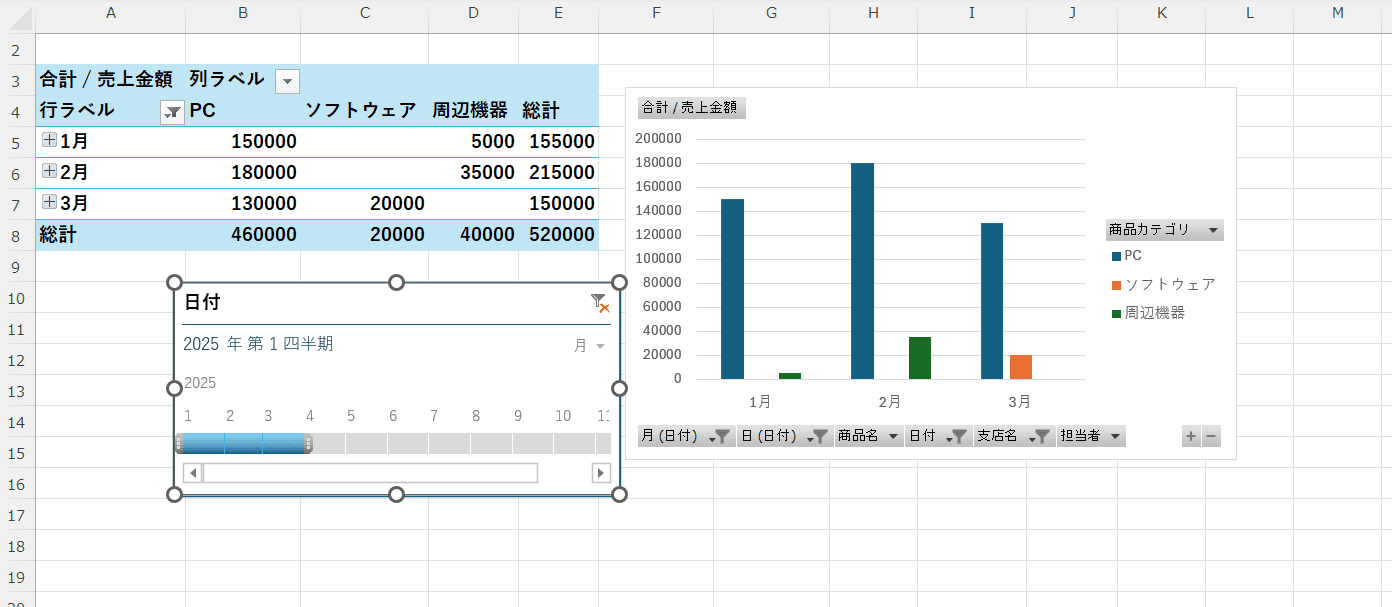Open 商品カテゴリ legend field dropdown
1392x607 pixels.
[x=1164, y=230]
